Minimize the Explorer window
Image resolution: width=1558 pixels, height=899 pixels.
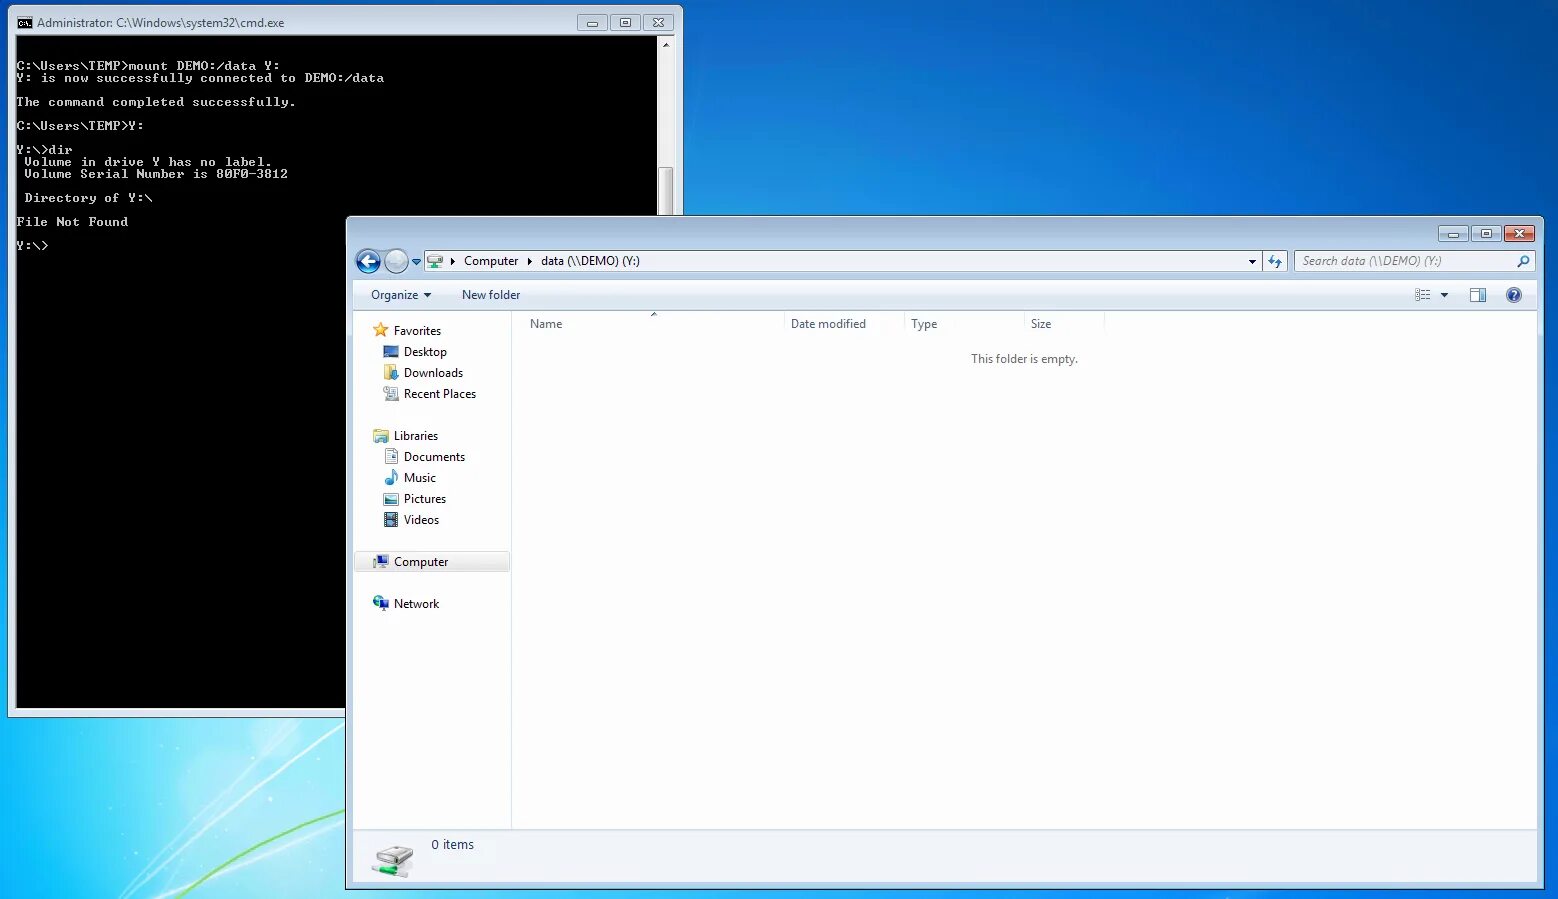pos(1453,234)
